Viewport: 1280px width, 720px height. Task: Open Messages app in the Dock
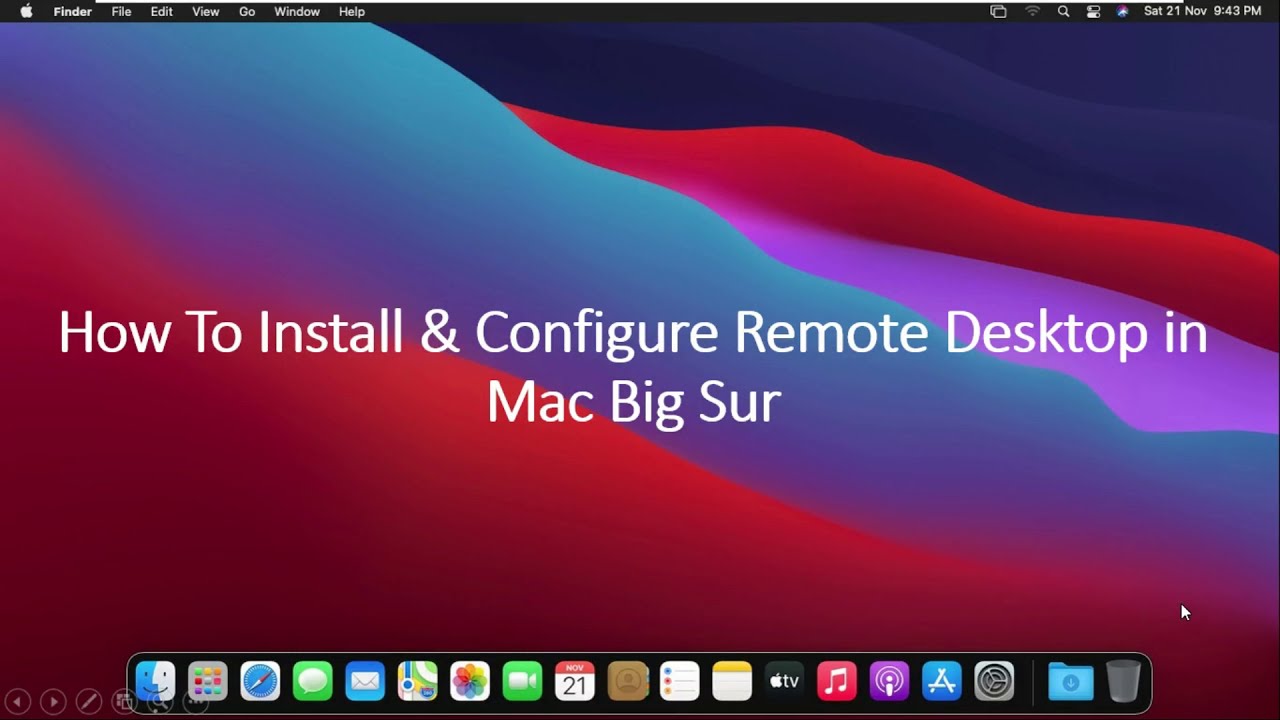click(x=313, y=682)
